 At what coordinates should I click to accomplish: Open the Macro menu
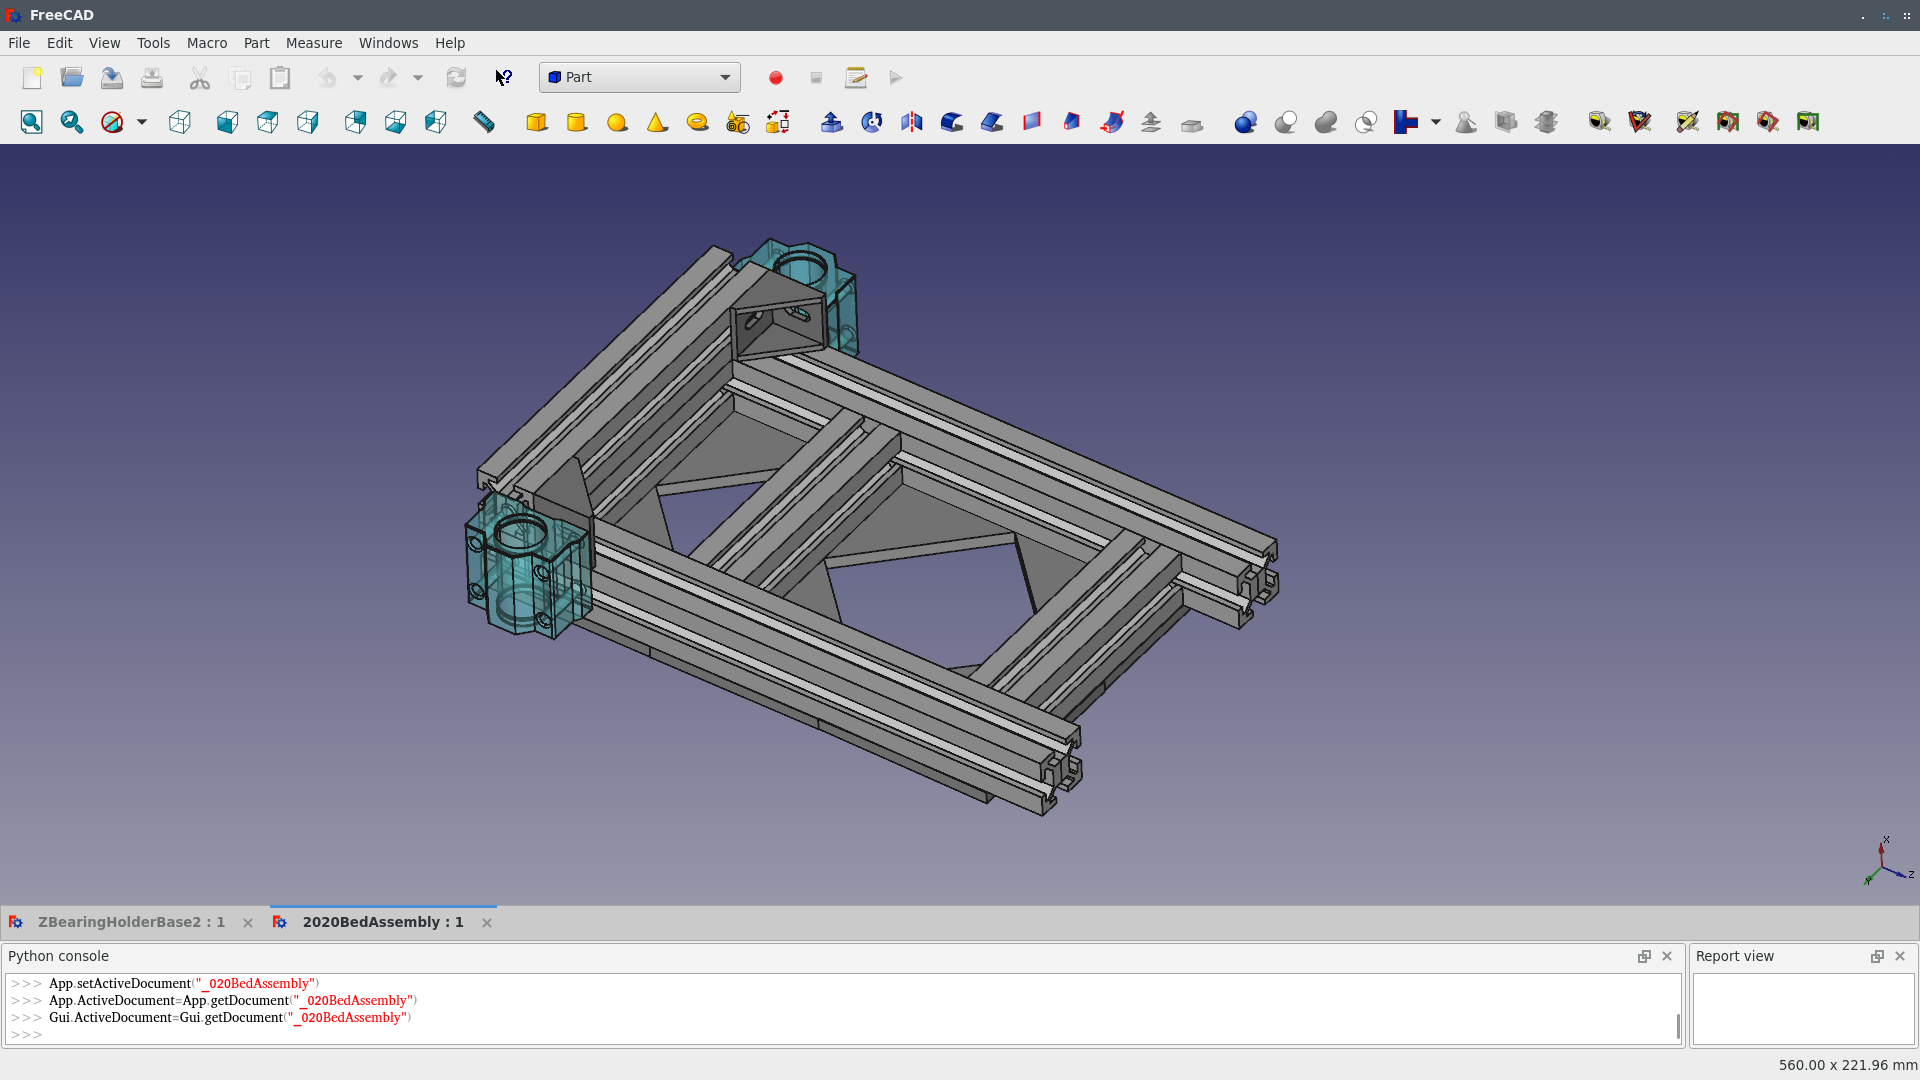pos(206,43)
